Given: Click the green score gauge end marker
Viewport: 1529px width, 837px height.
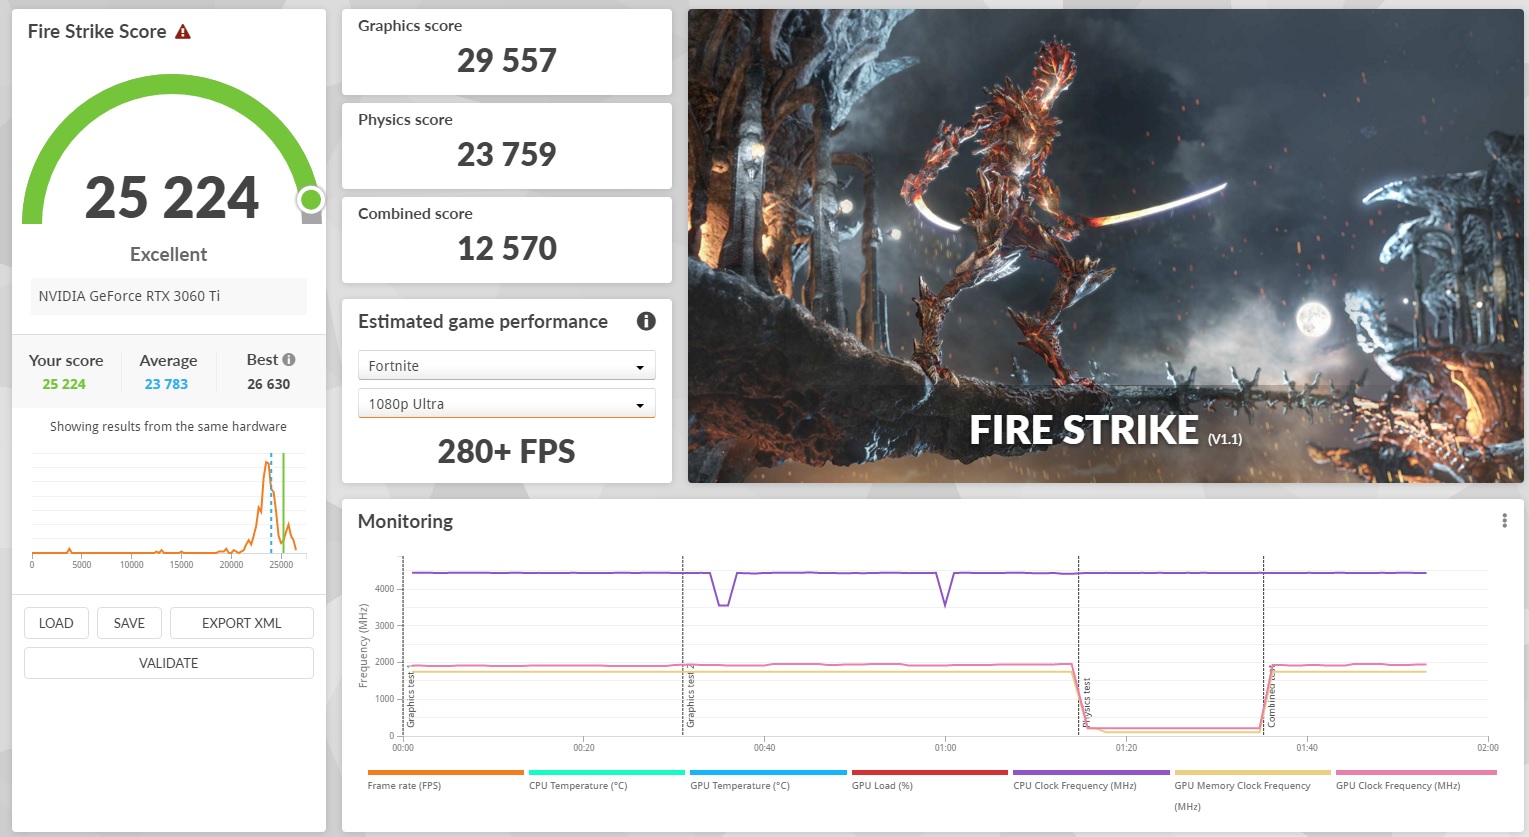Looking at the screenshot, I should coord(311,200).
